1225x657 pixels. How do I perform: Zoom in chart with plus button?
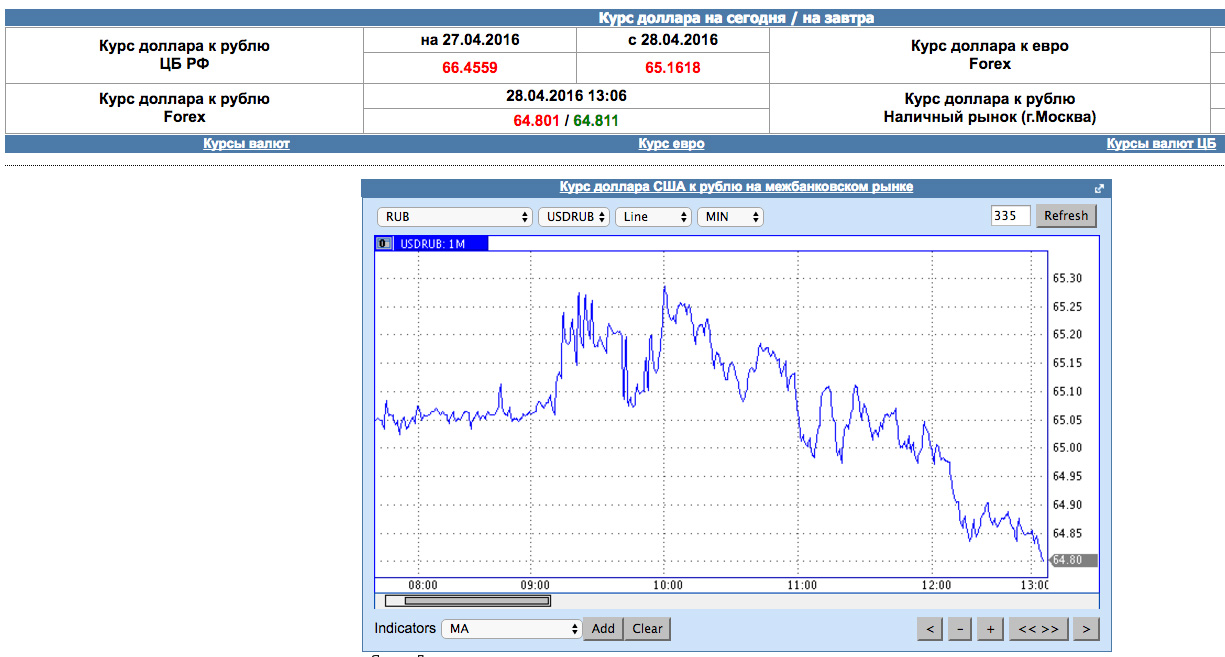[x=990, y=629]
